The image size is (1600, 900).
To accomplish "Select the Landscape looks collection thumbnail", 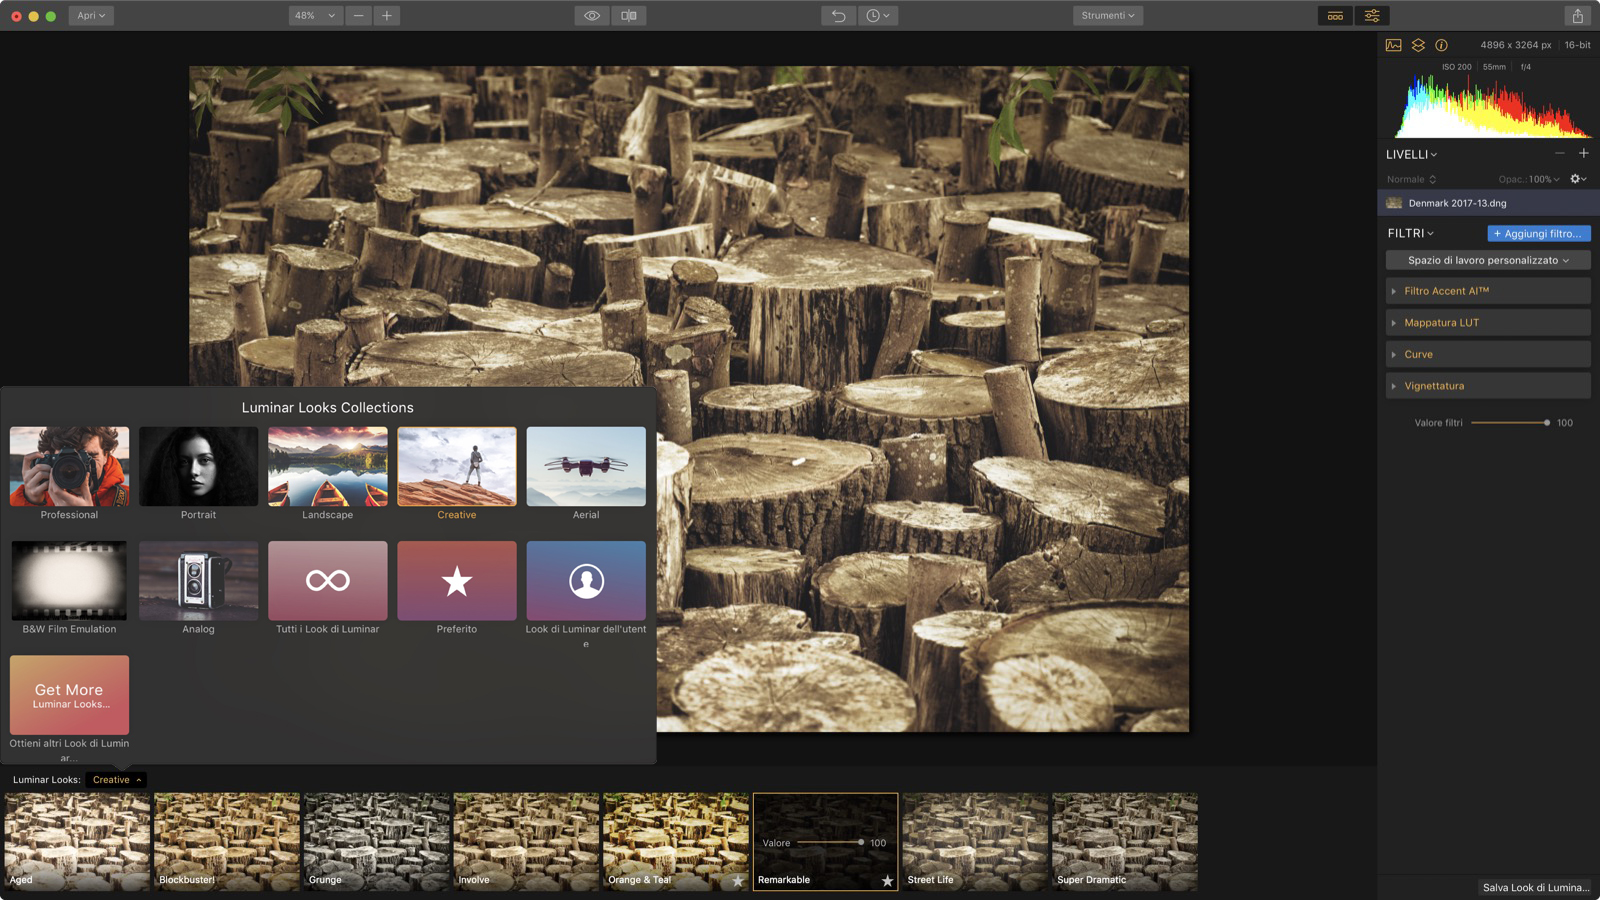I will (327, 466).
